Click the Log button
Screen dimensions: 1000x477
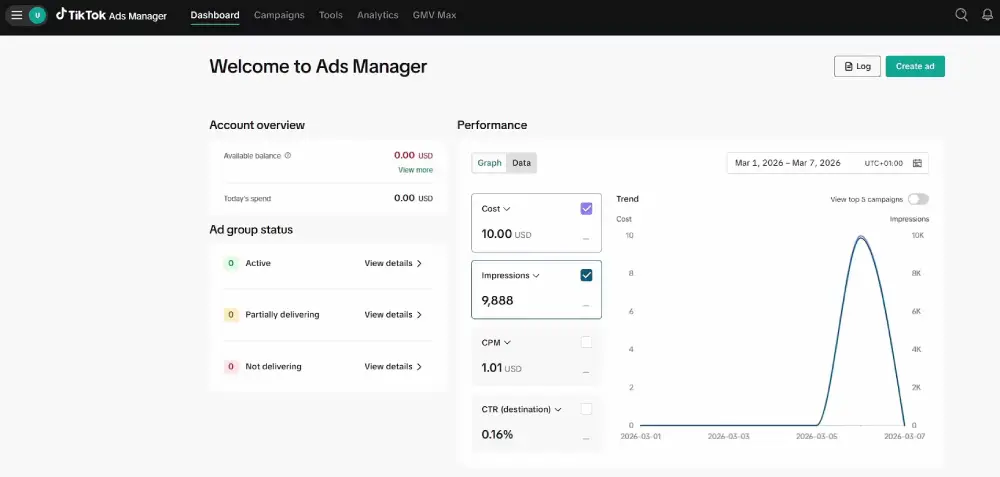857,66
